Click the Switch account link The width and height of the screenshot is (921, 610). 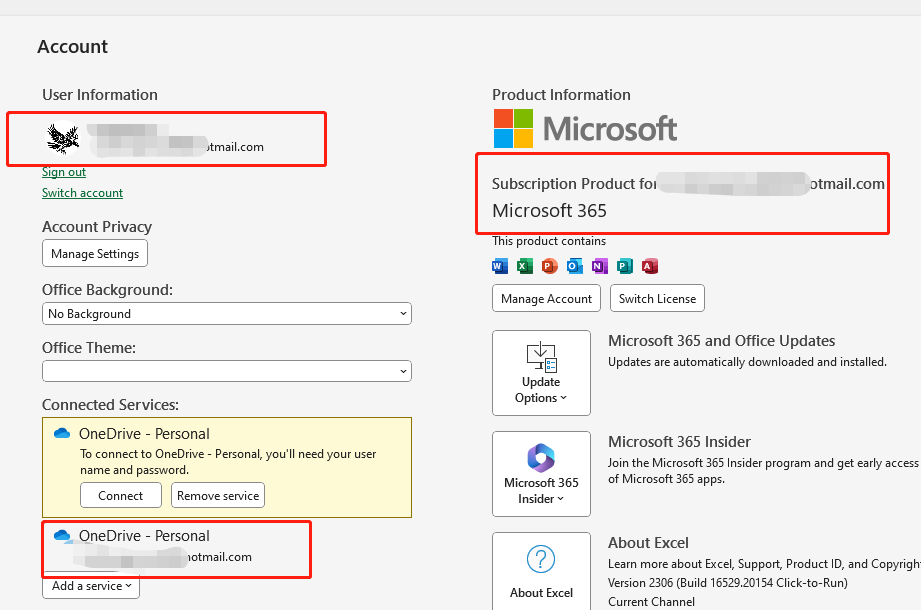coord(82,193)
